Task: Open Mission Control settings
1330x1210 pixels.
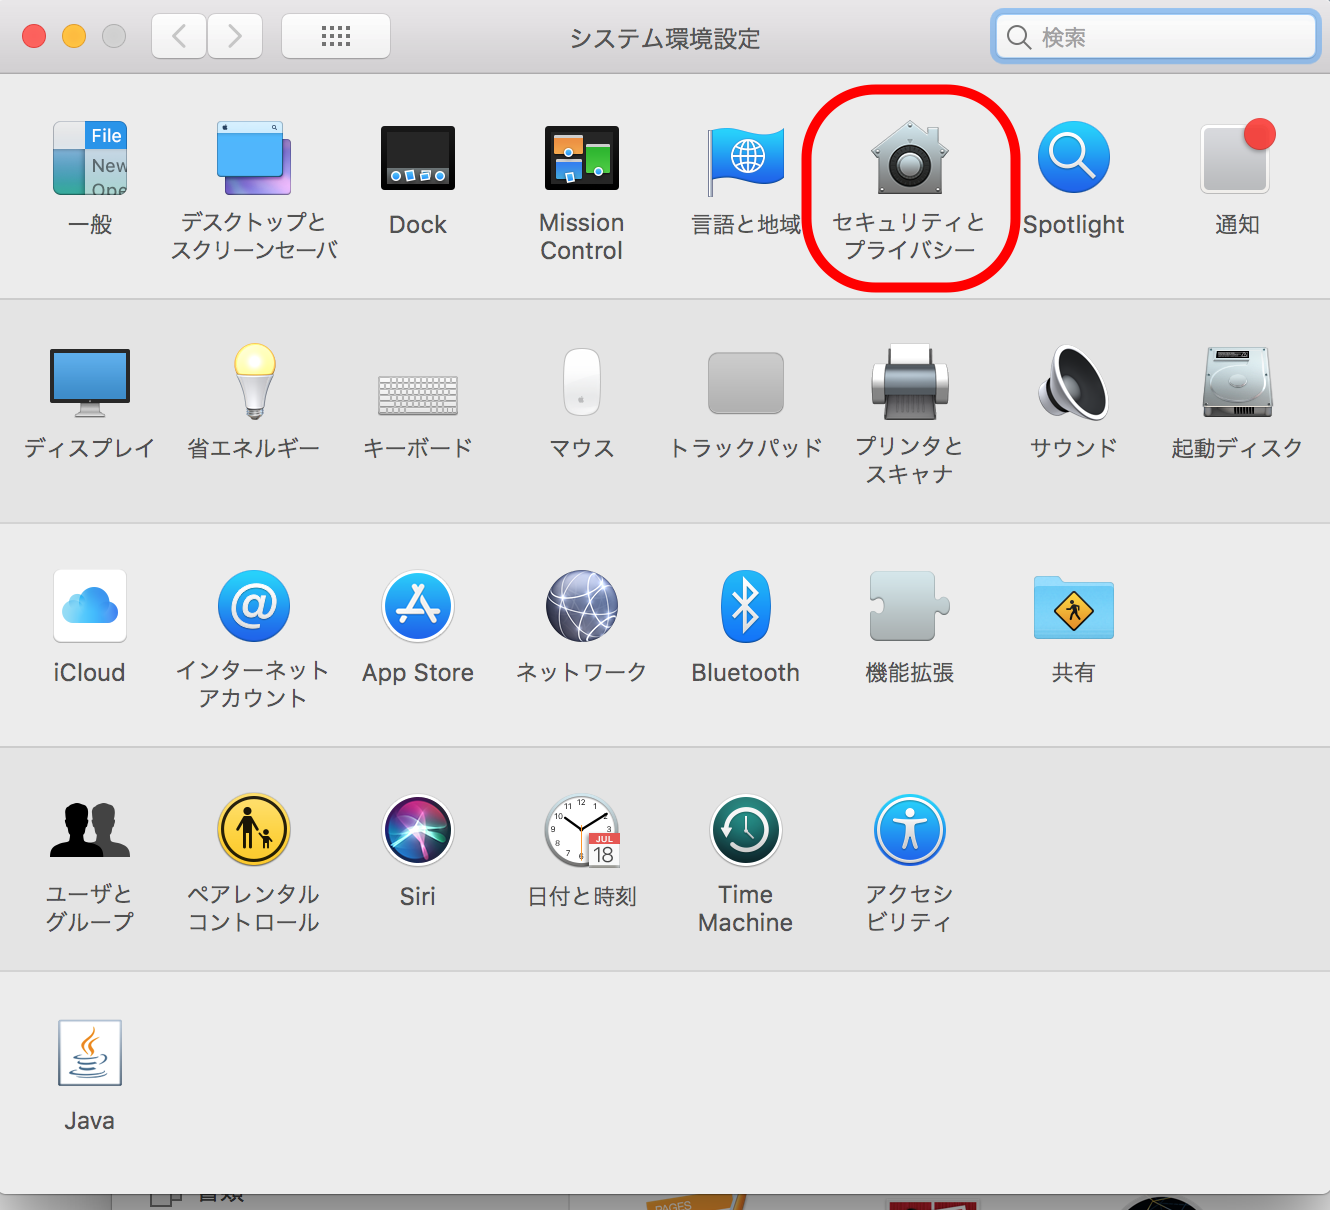Action: [x=581, y=160]
